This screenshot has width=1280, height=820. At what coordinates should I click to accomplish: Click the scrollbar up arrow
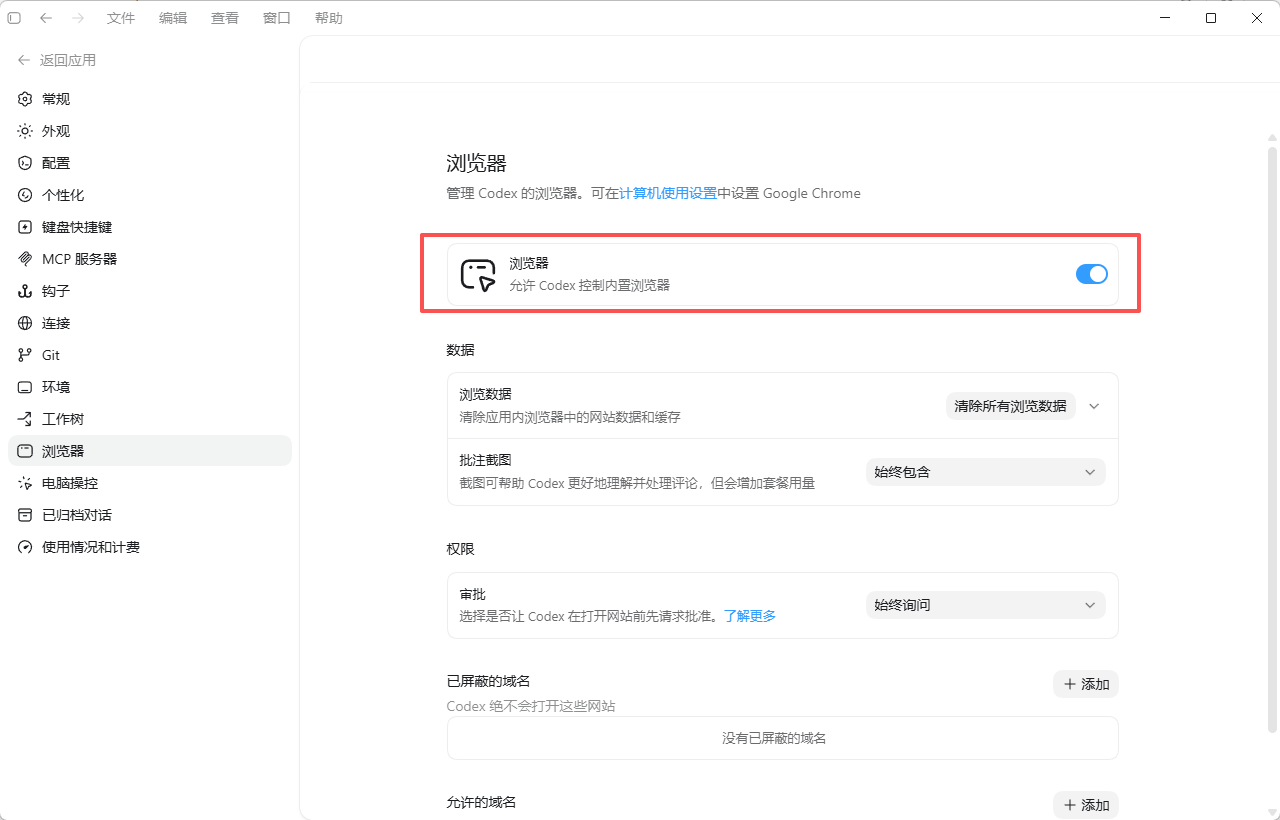(1272, 138)
